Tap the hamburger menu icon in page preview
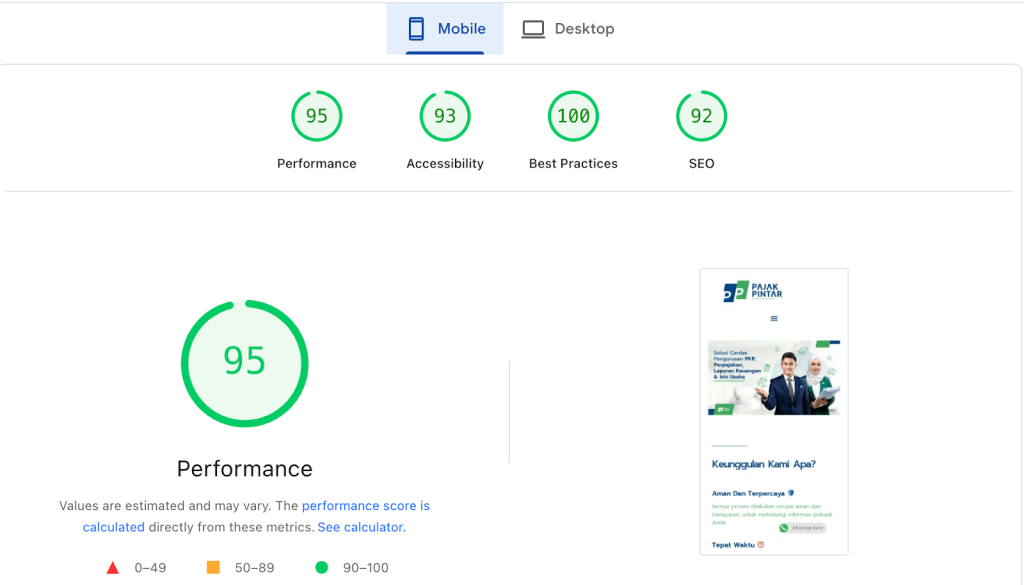Screen dimensions: 1024x585 pos(774,319)
